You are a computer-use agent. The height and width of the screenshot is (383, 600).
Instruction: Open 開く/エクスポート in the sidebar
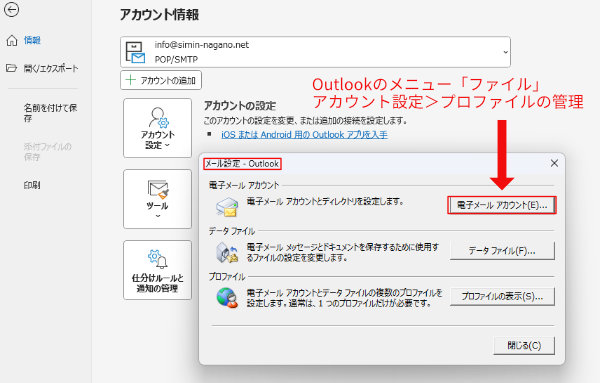point(51,68)
